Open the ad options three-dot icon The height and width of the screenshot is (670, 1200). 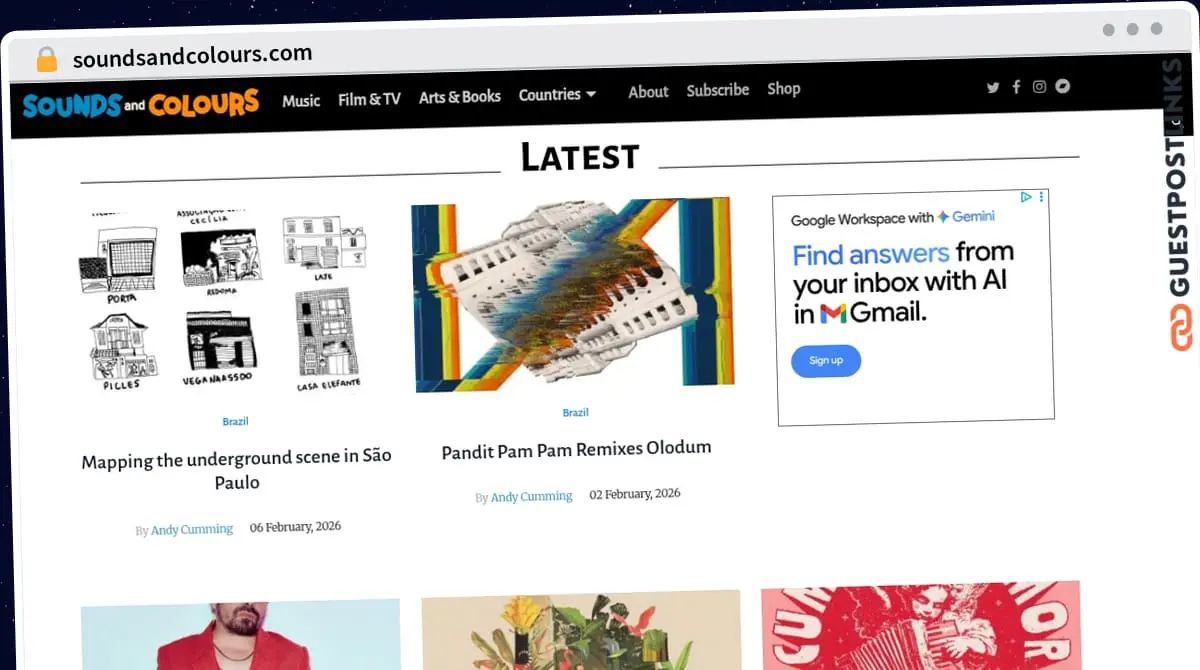[x=1041, y=197]
